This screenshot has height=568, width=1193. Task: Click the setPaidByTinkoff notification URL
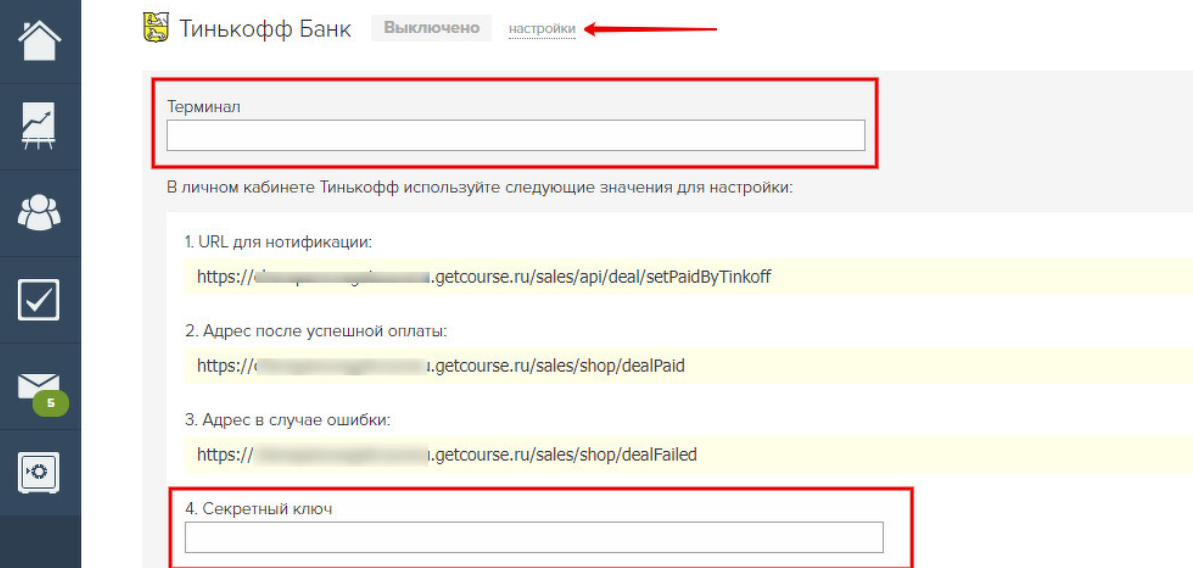pos(484,277)
